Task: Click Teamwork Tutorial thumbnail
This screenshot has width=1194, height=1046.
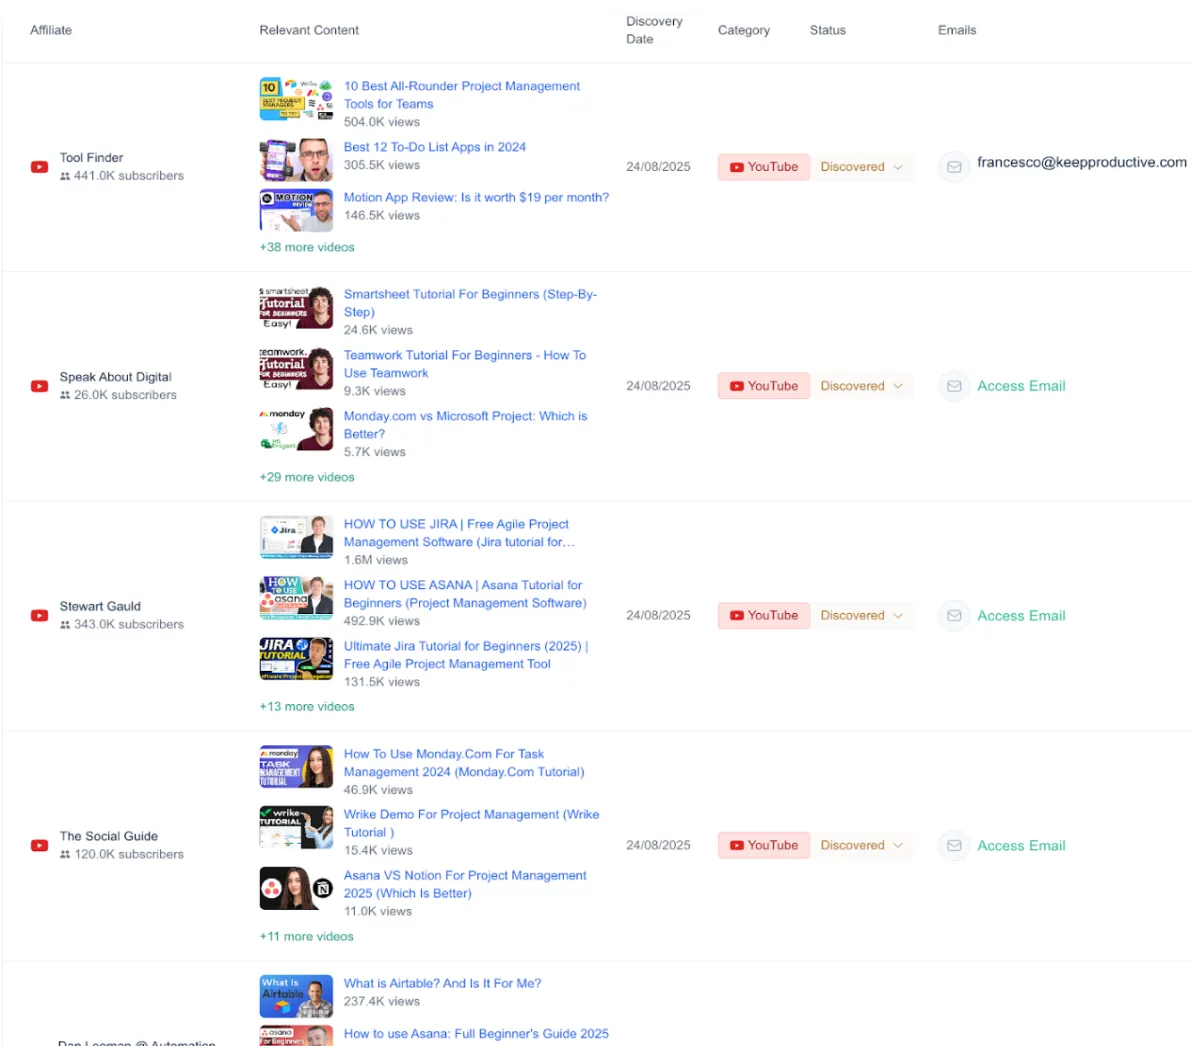Action: [x=296, y=368]
